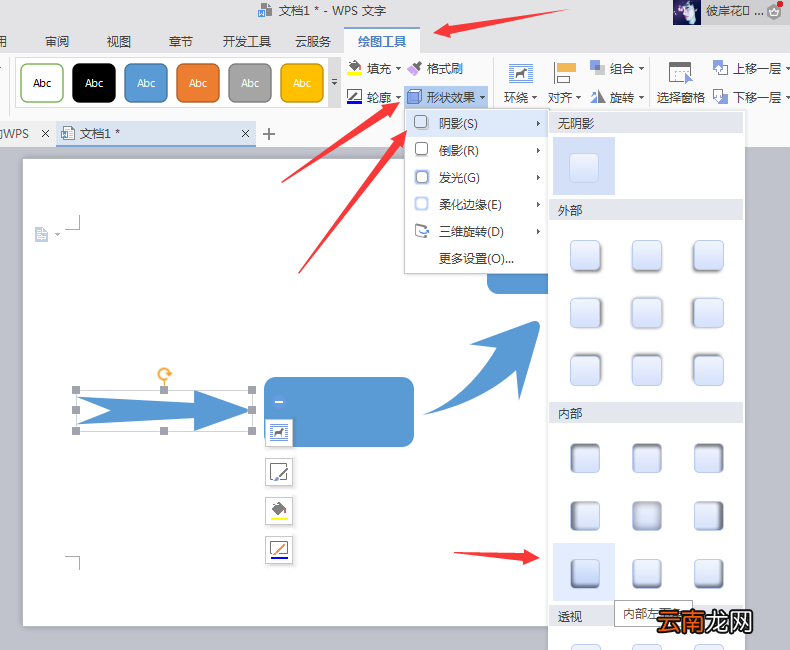This screenshot has height=650, width=790.
Task: Switch to the Drawing Tools (绘图工具) tab
Action: pos(382,41)
